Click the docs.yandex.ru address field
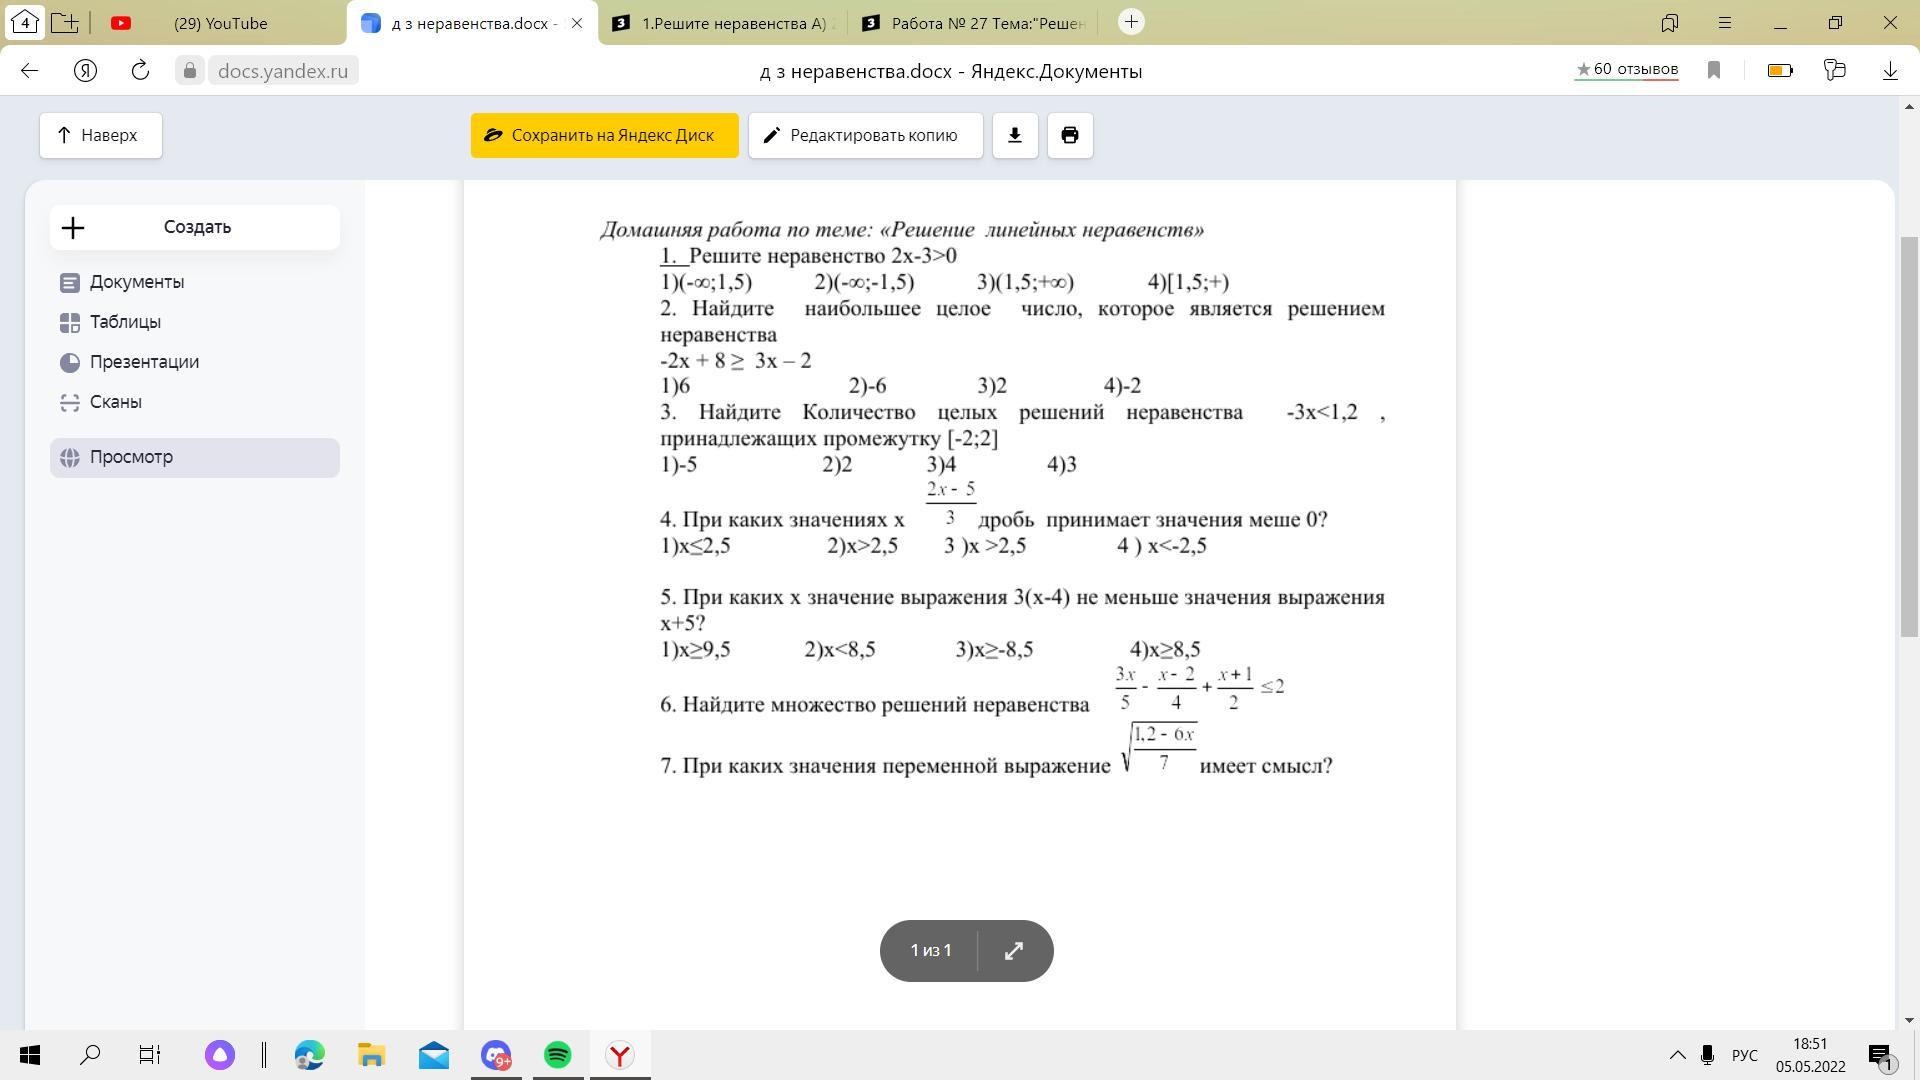Screen dimensions: 1920x1080 pos(282,70)
